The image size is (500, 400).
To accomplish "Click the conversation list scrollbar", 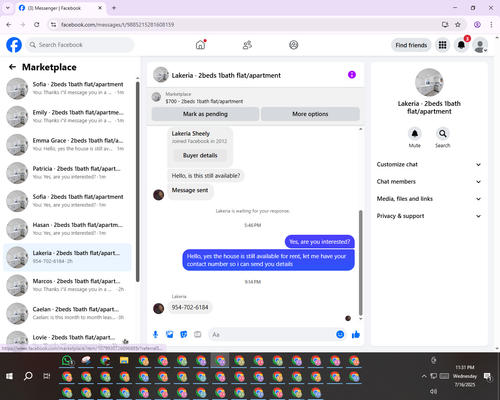I will click(x=137, y=182).
